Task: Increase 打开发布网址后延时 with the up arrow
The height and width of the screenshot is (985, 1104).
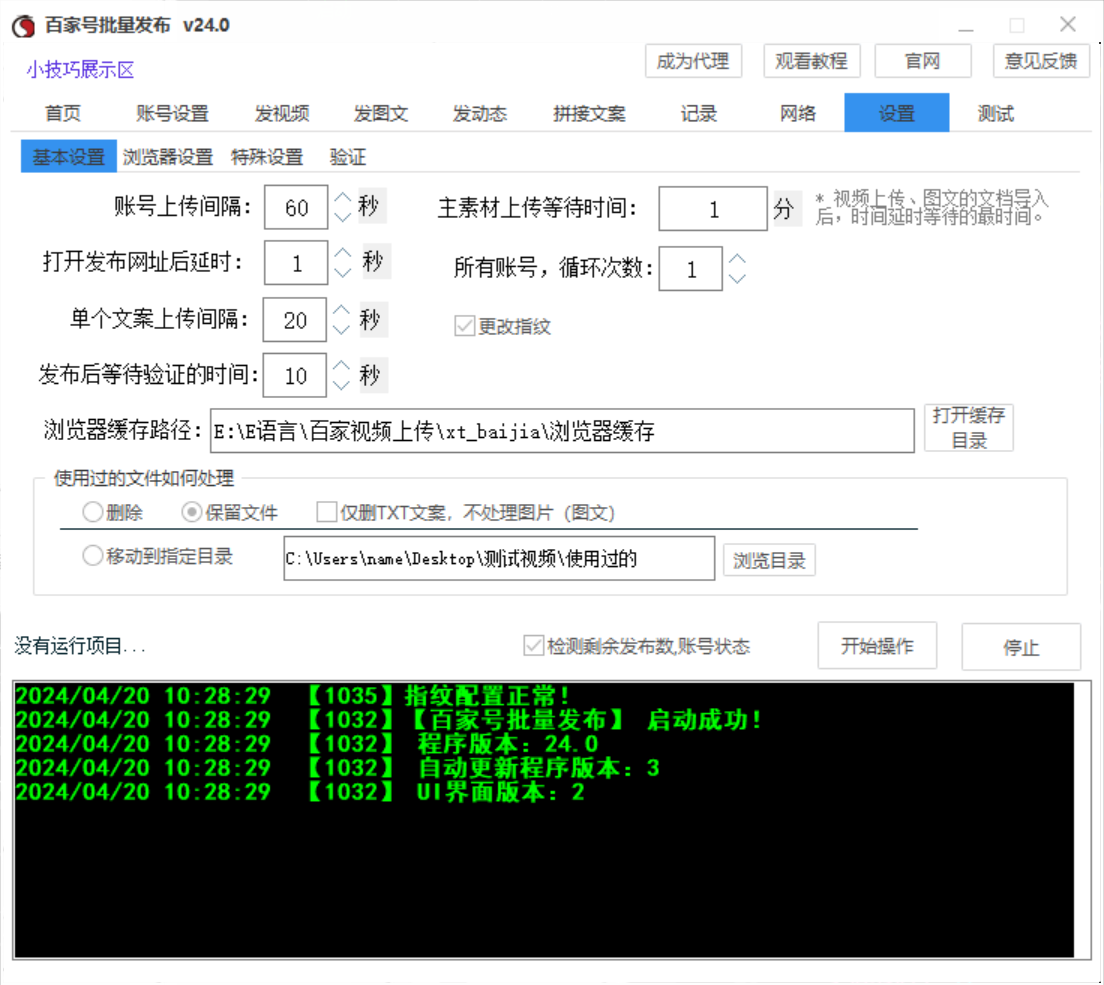Action: (342, 253)
